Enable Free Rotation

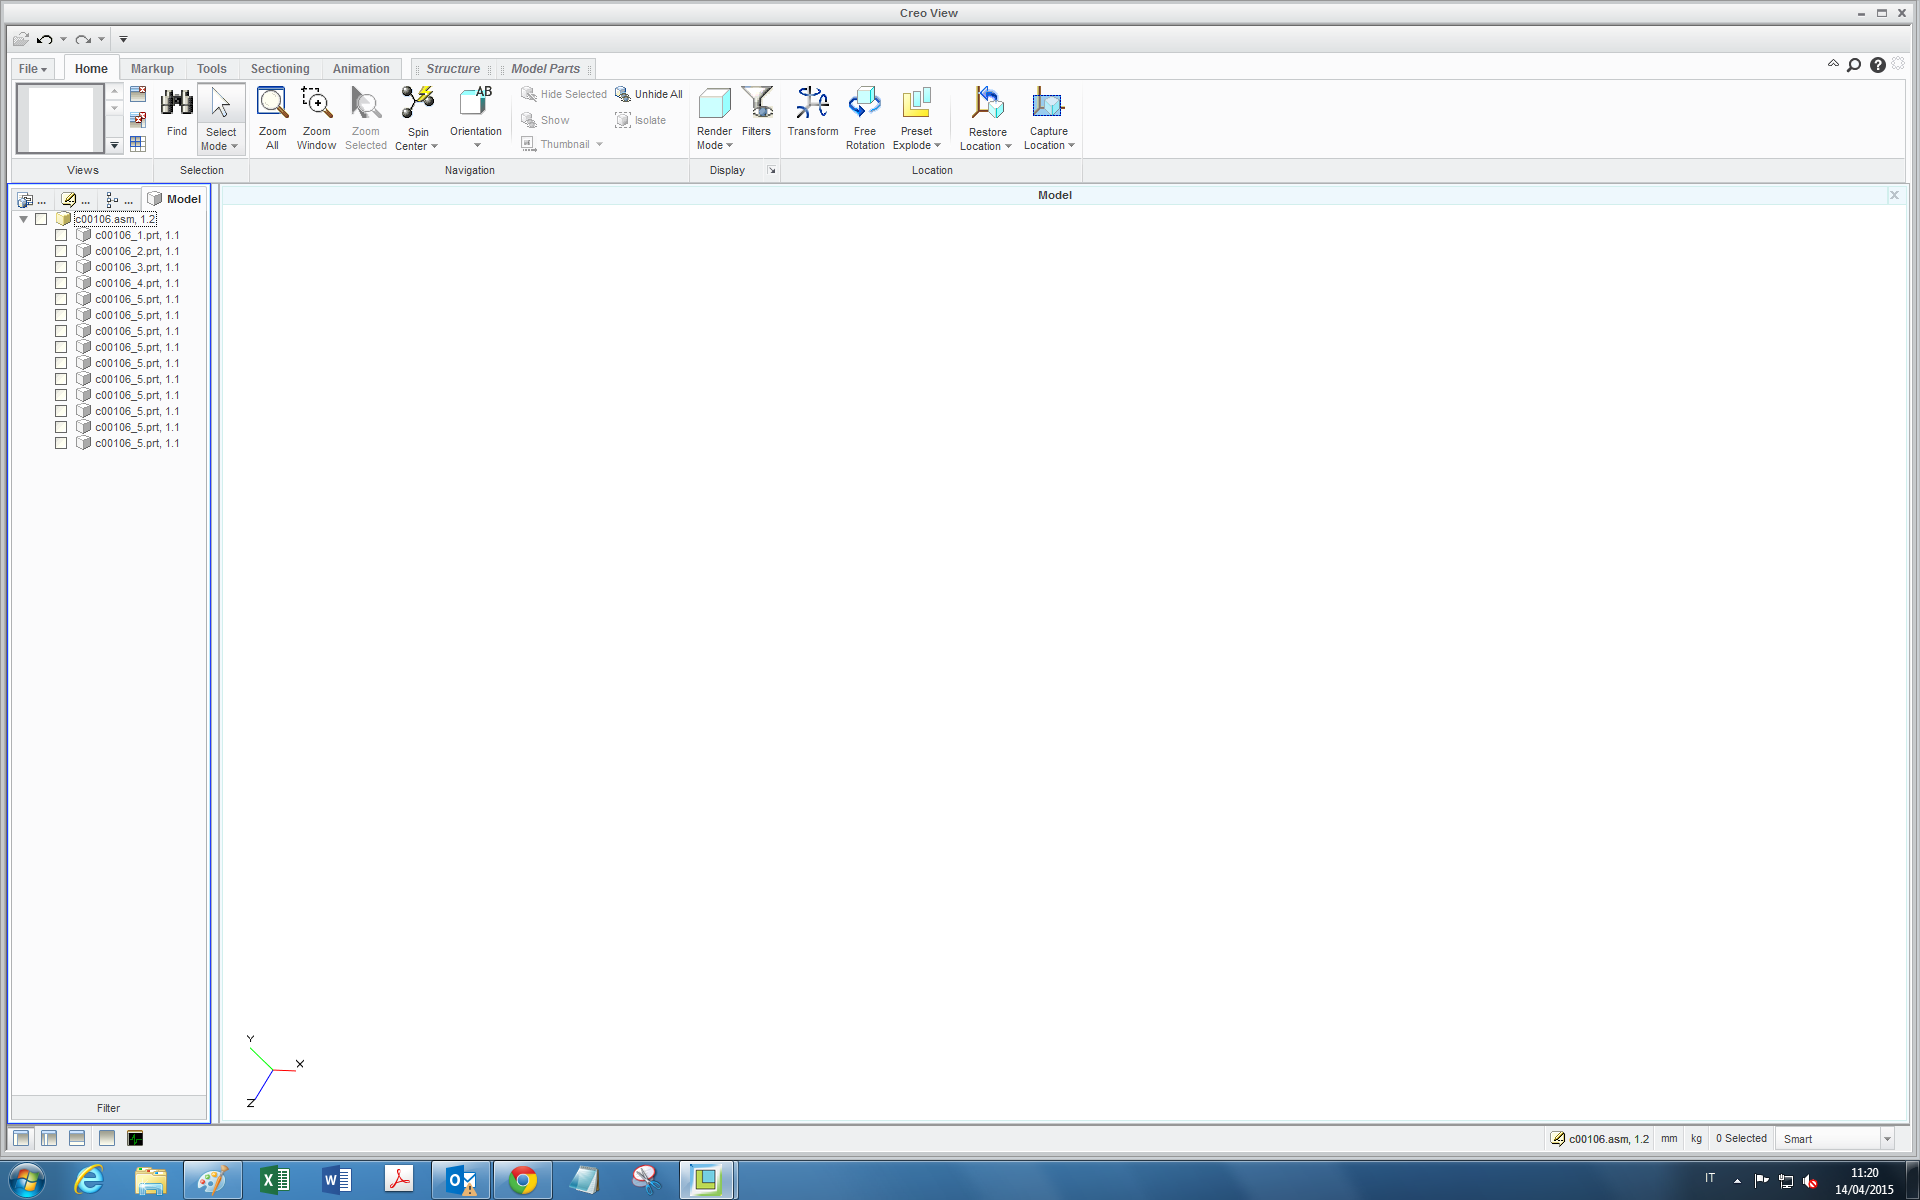pos(864,117)
